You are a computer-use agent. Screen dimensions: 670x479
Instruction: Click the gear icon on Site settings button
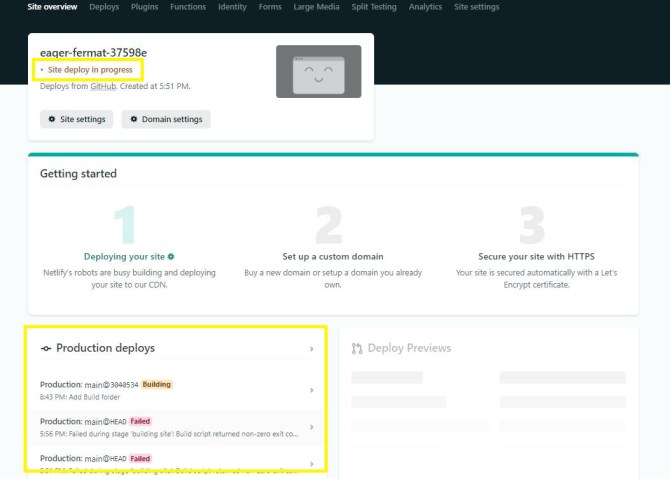[x=52, y=119]
